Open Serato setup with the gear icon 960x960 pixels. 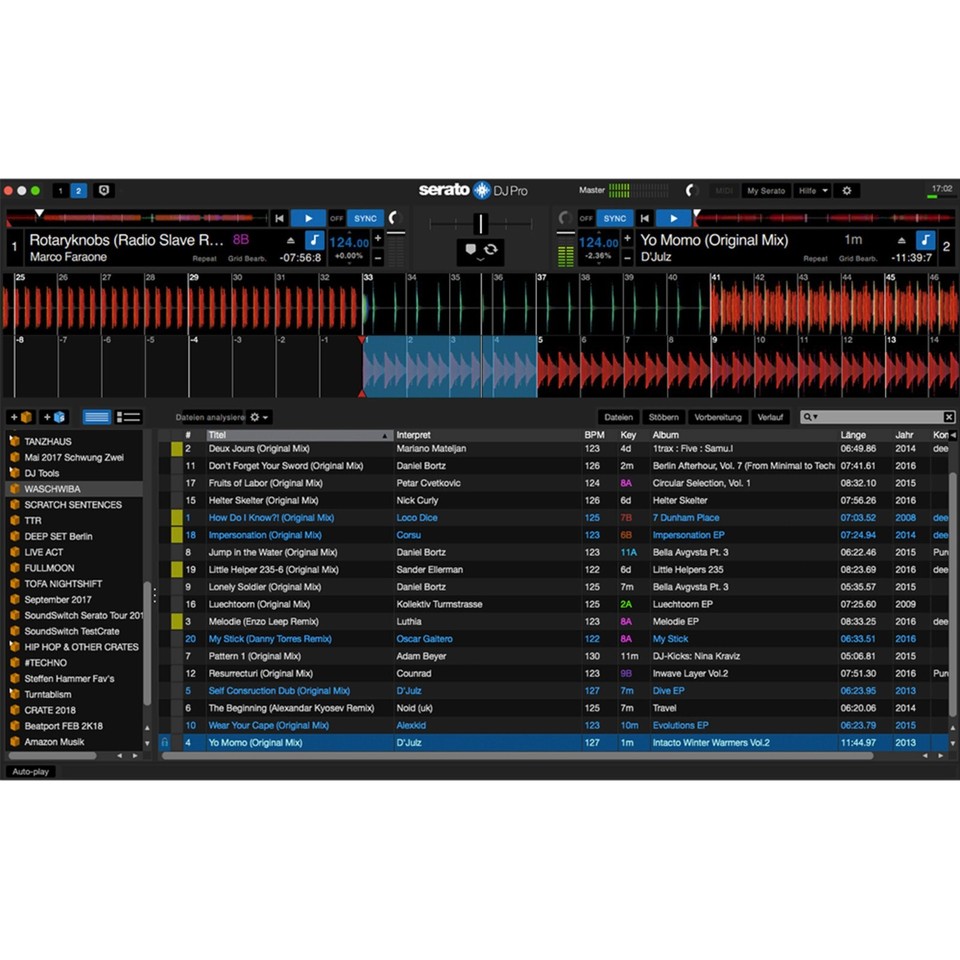[x=849, y=190]
